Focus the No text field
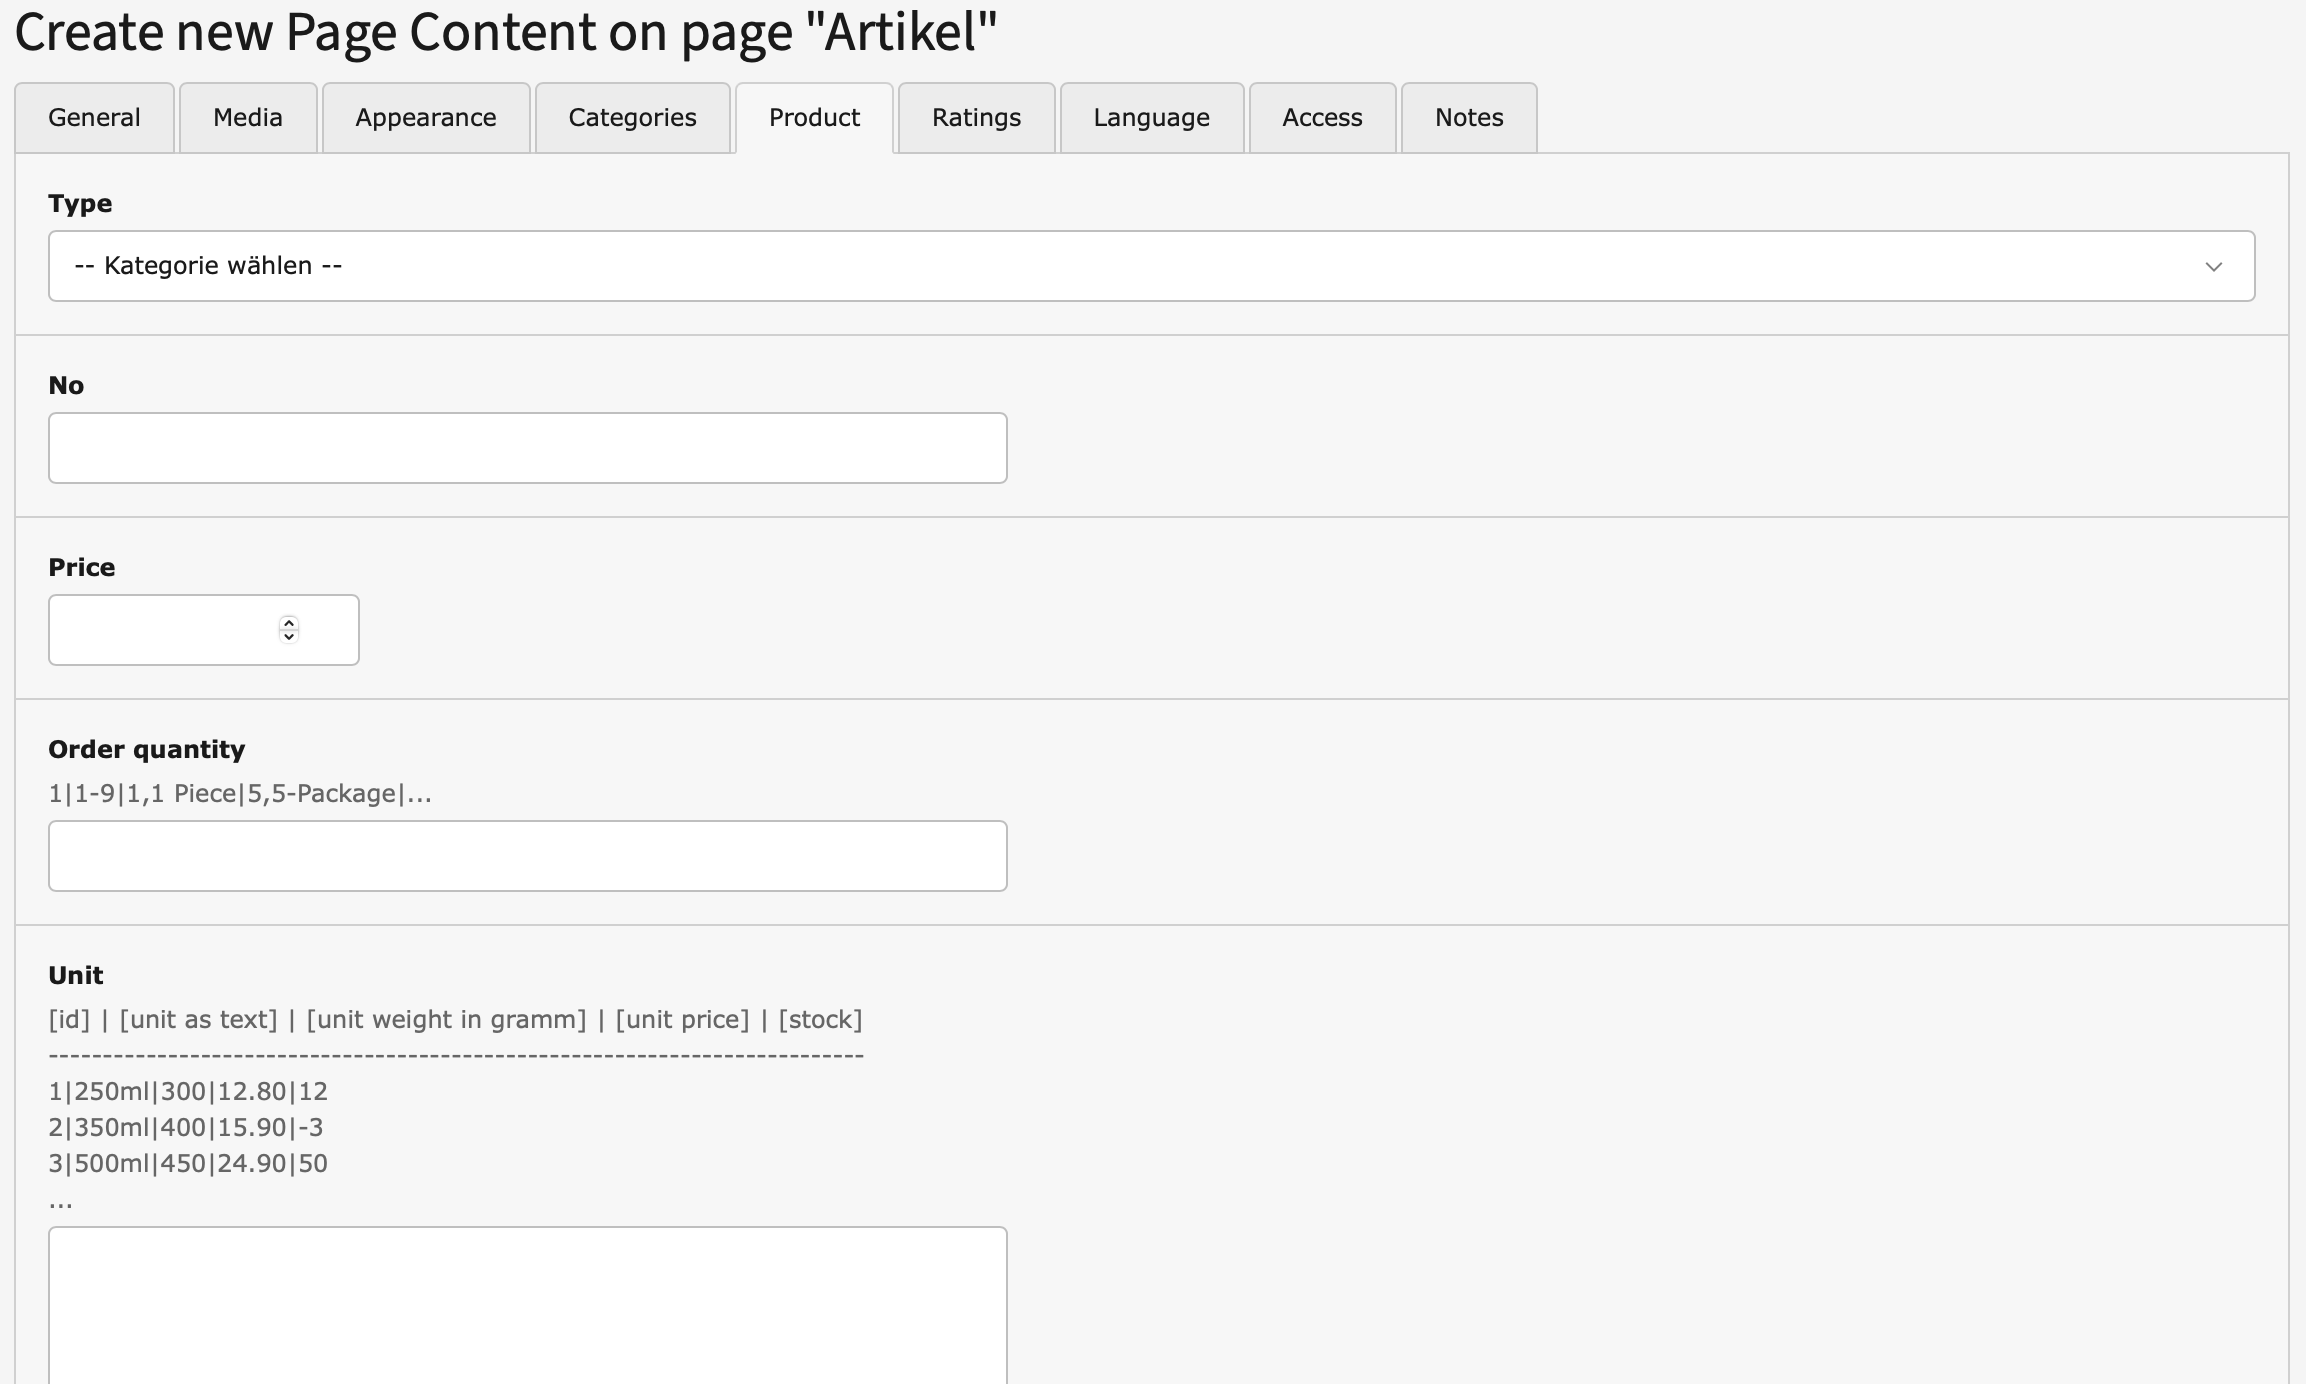The width and height of the screenshot is (2306, 1384). (x=527, y=448)
